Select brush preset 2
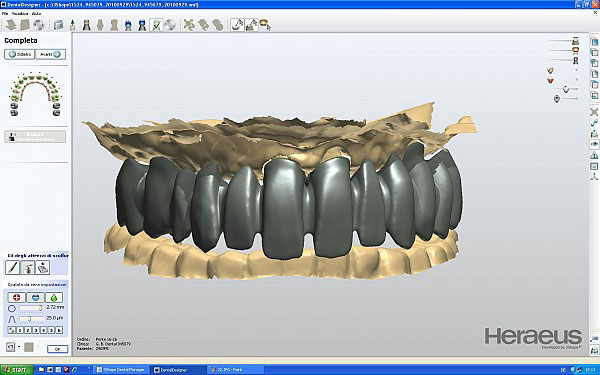 pyautogui.click(x=28, y=330)
